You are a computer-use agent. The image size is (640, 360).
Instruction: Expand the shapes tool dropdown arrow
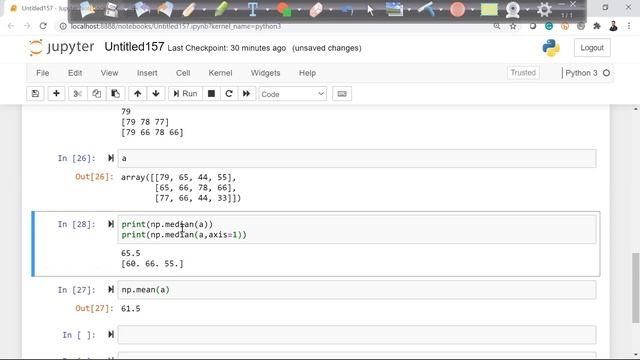(299, 10)
